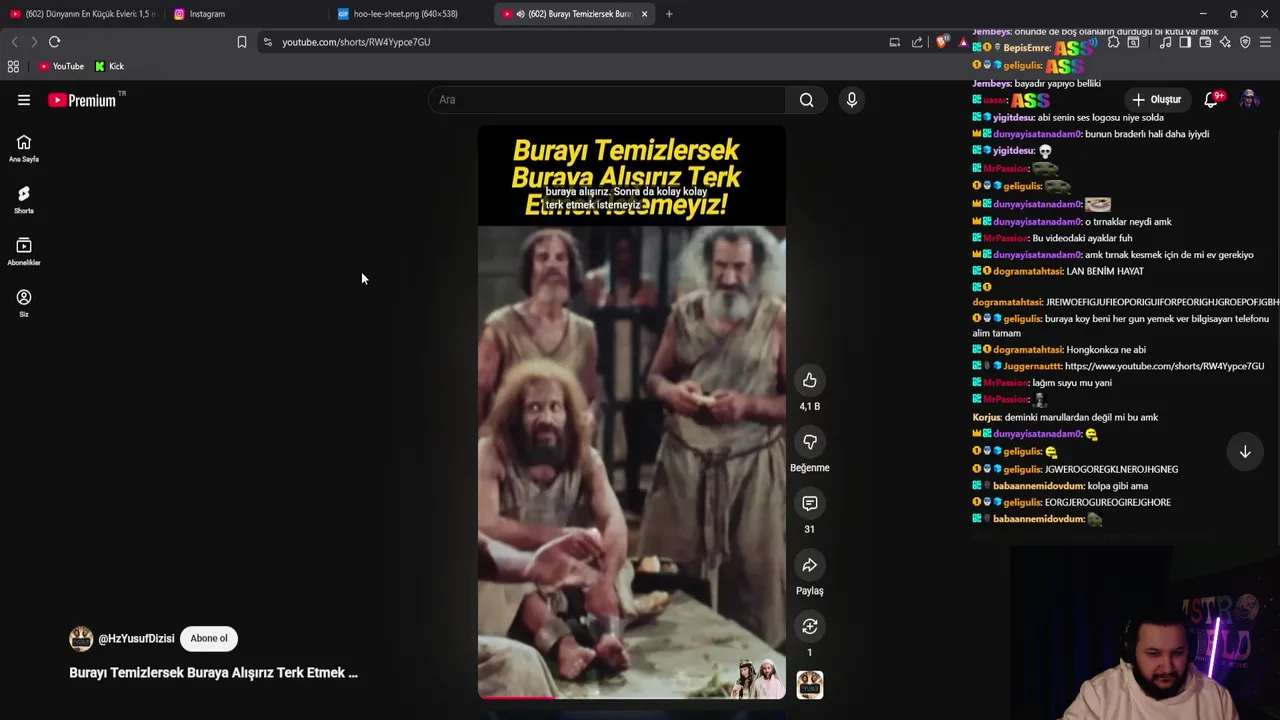
Task: Open the Brave Wallet icon
Action: pos(1205,42)
